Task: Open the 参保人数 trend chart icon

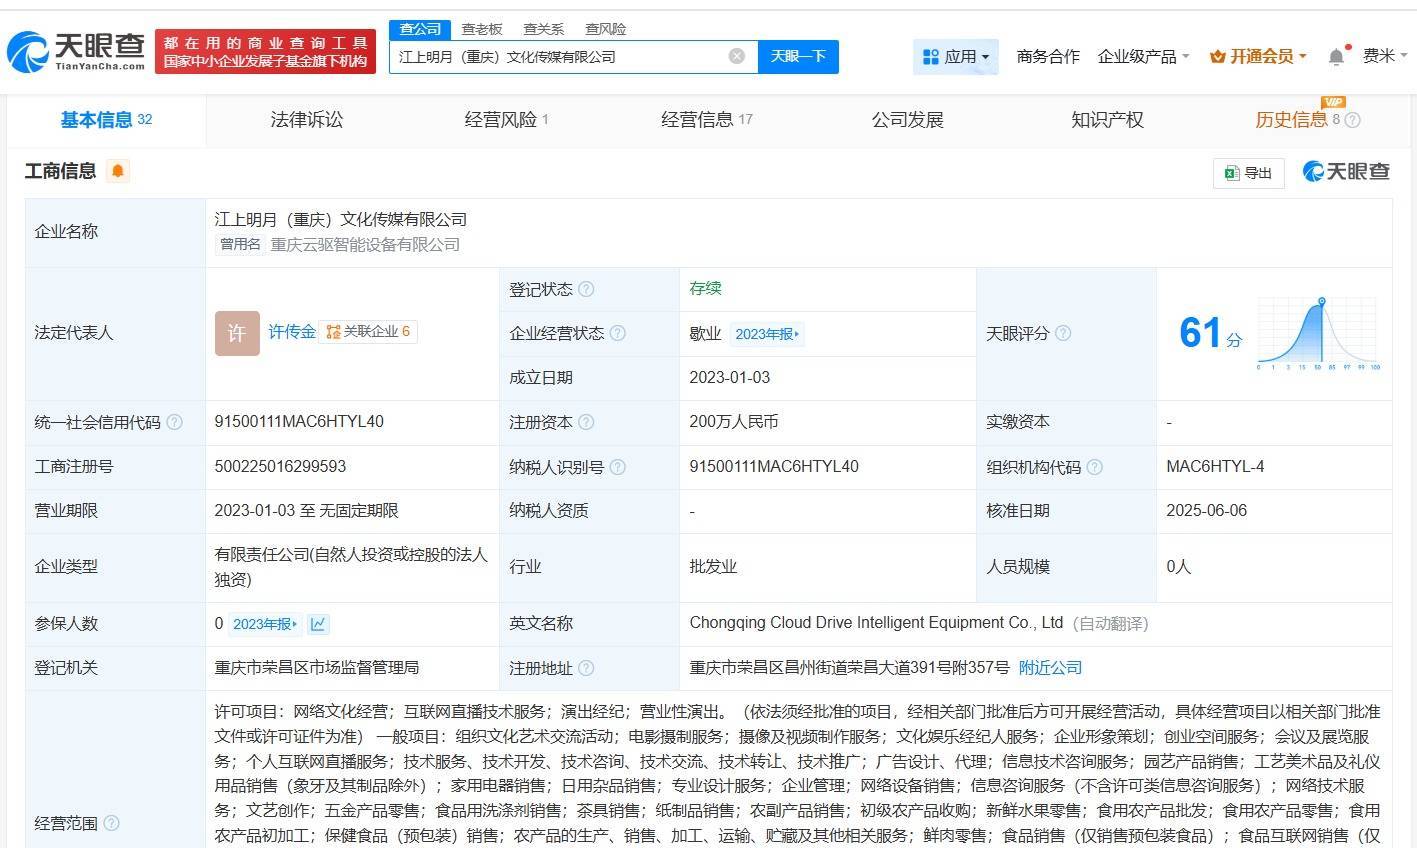Action: click(318, 624)
